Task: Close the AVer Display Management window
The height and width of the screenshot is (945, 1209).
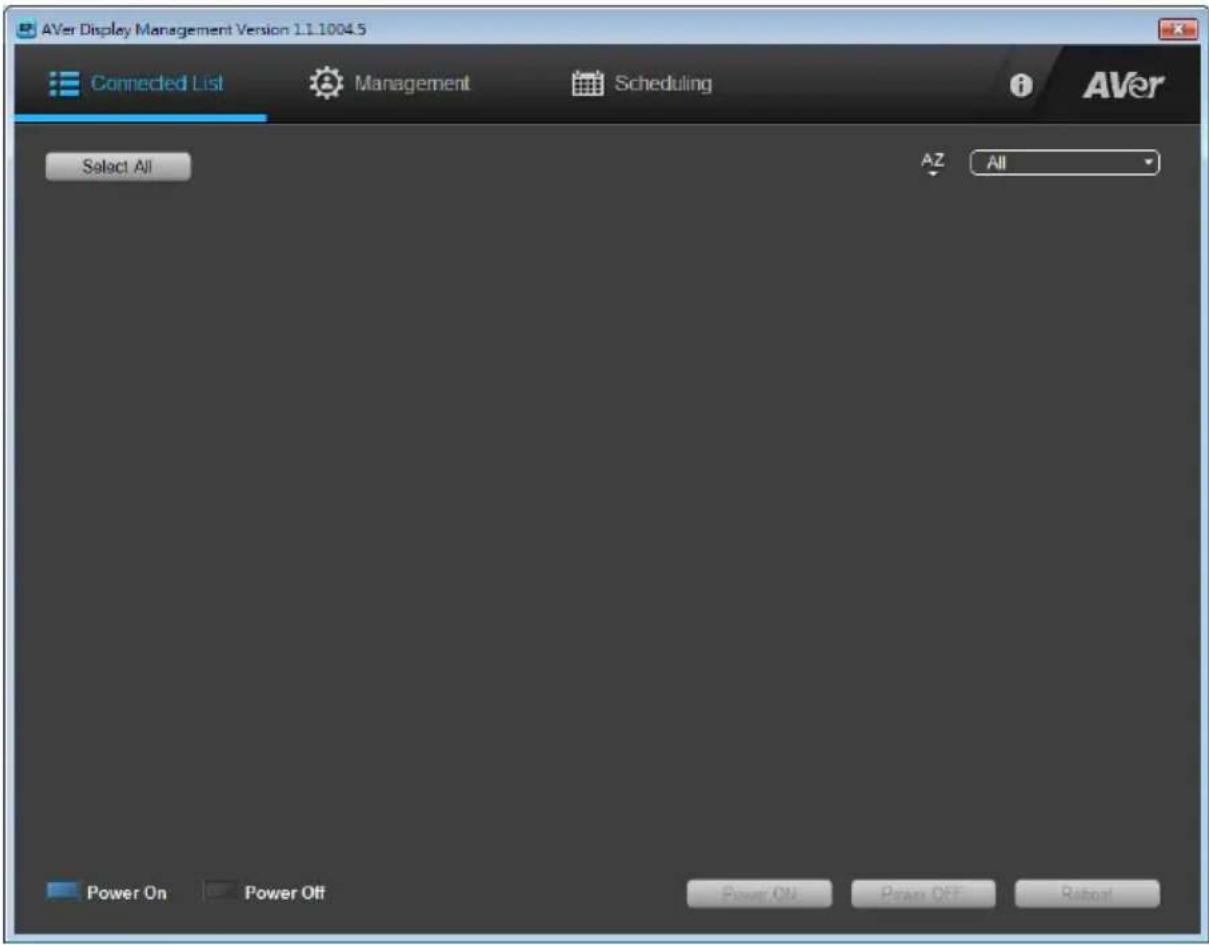Action: point(1177,30)
